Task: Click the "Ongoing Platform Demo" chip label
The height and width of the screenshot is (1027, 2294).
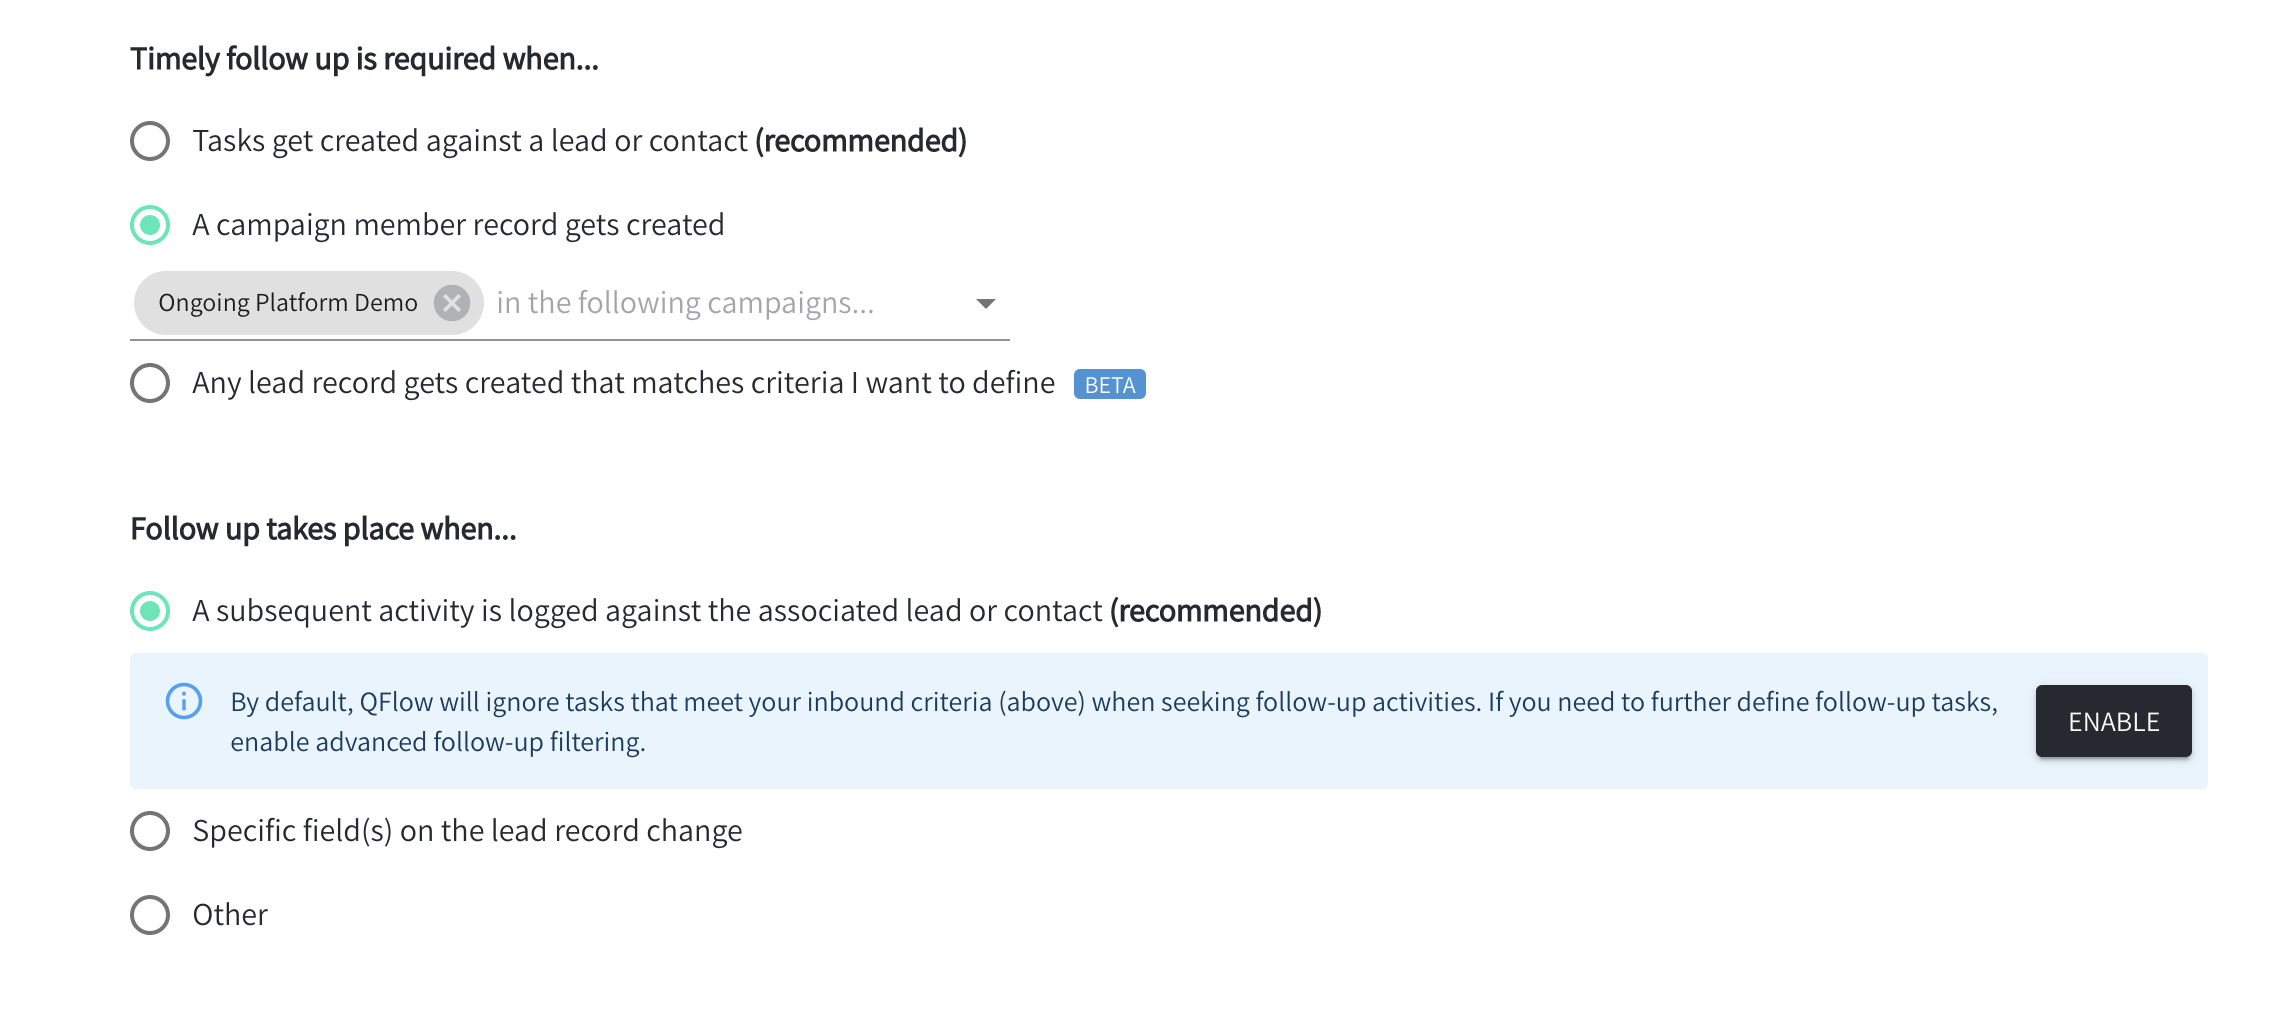Action: coord(288,302)
